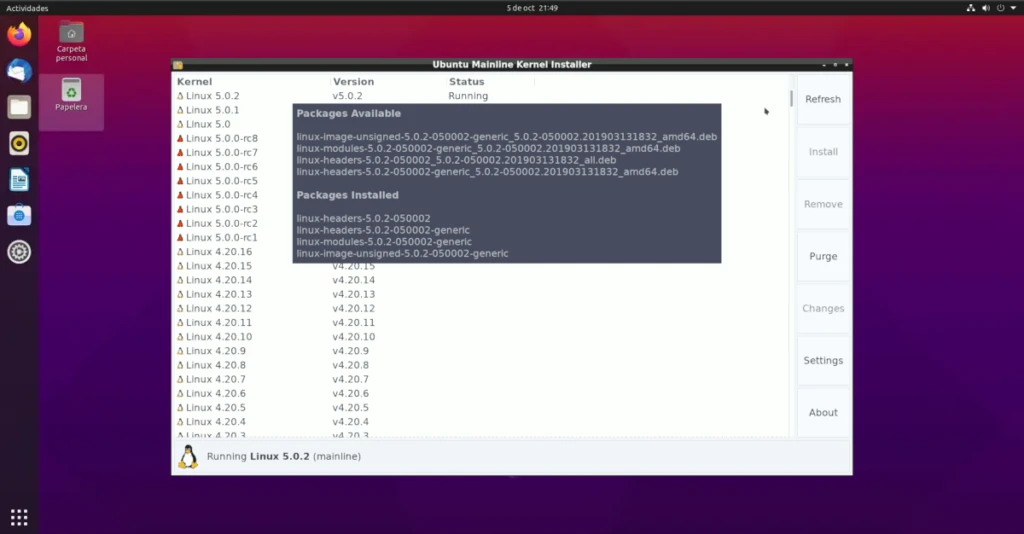The height and width of the screenshot is (534, 1024).
Task: Select the Linux 4.20.7 row
Action: [x=481, y=379]
